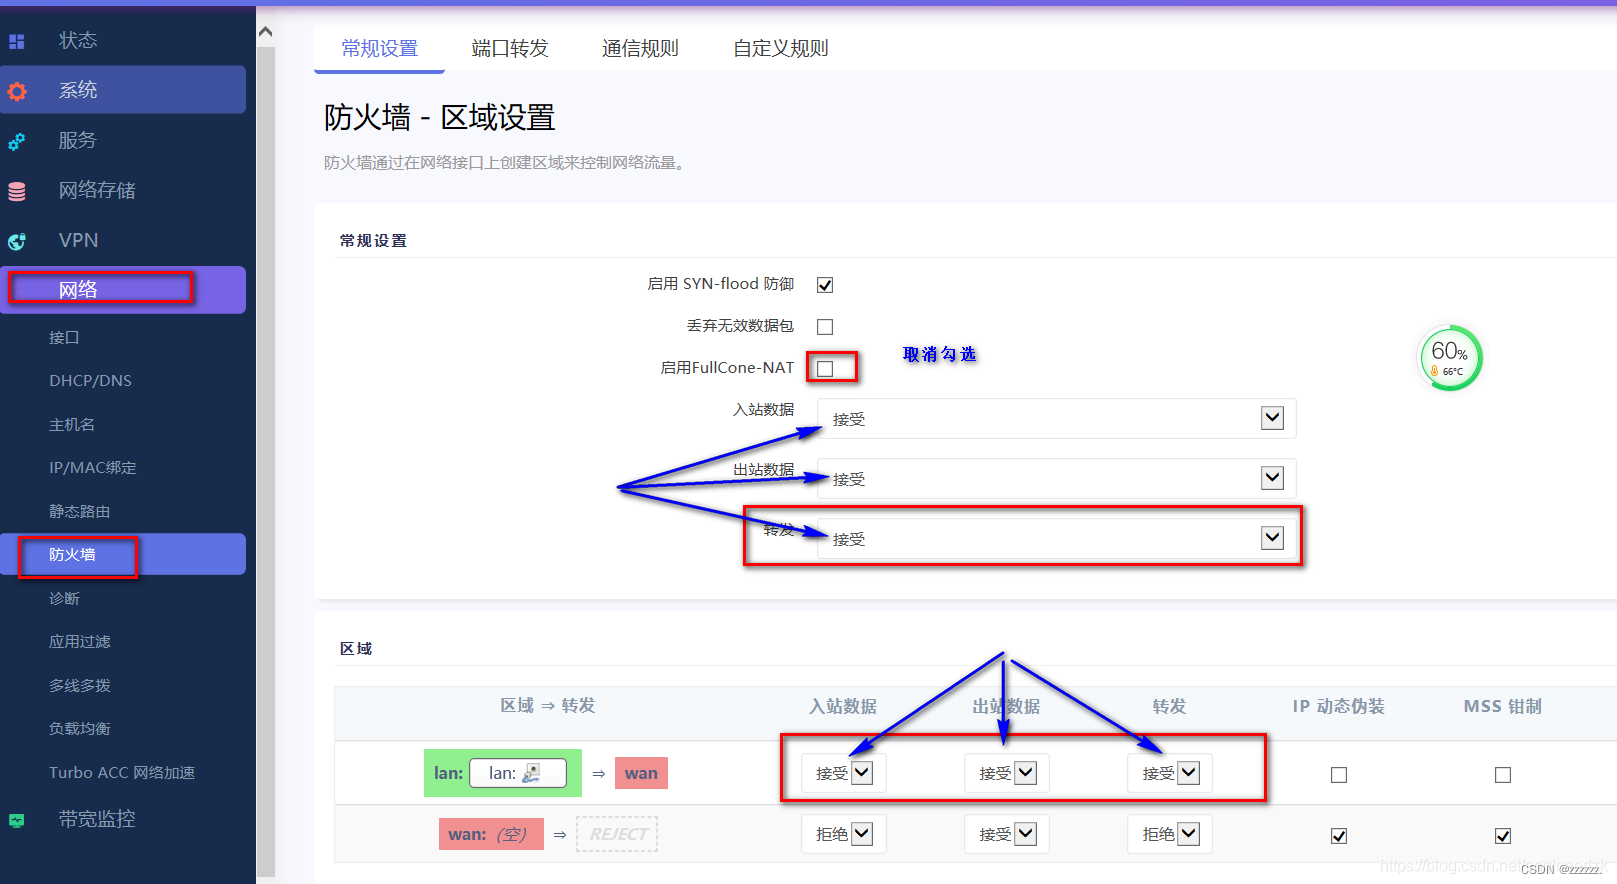This screenshot has width=1617, height=884.
Task: Click the 服务 gears icon
Action: (x=16, y=142)
